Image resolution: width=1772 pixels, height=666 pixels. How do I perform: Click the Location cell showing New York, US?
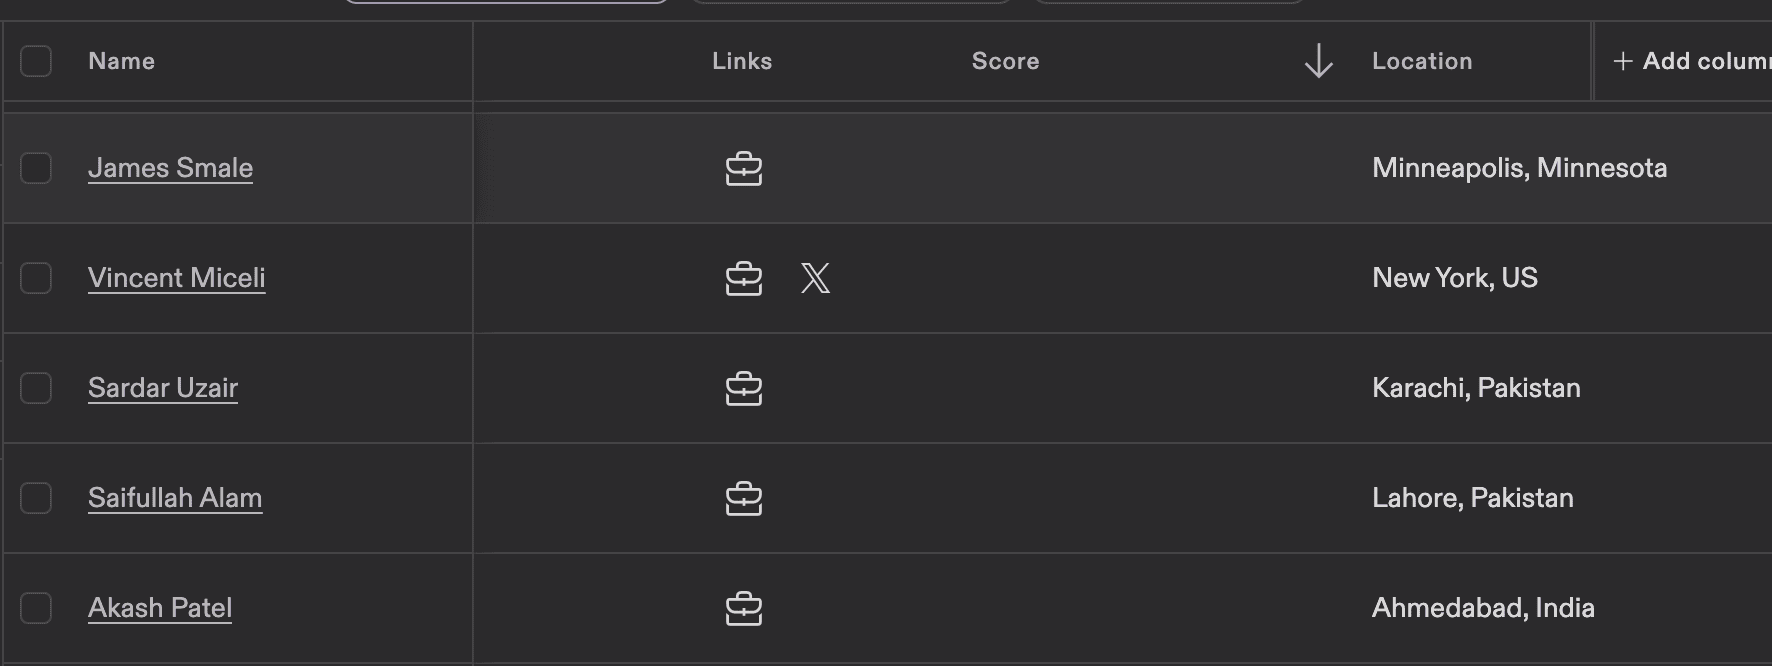1455,278
